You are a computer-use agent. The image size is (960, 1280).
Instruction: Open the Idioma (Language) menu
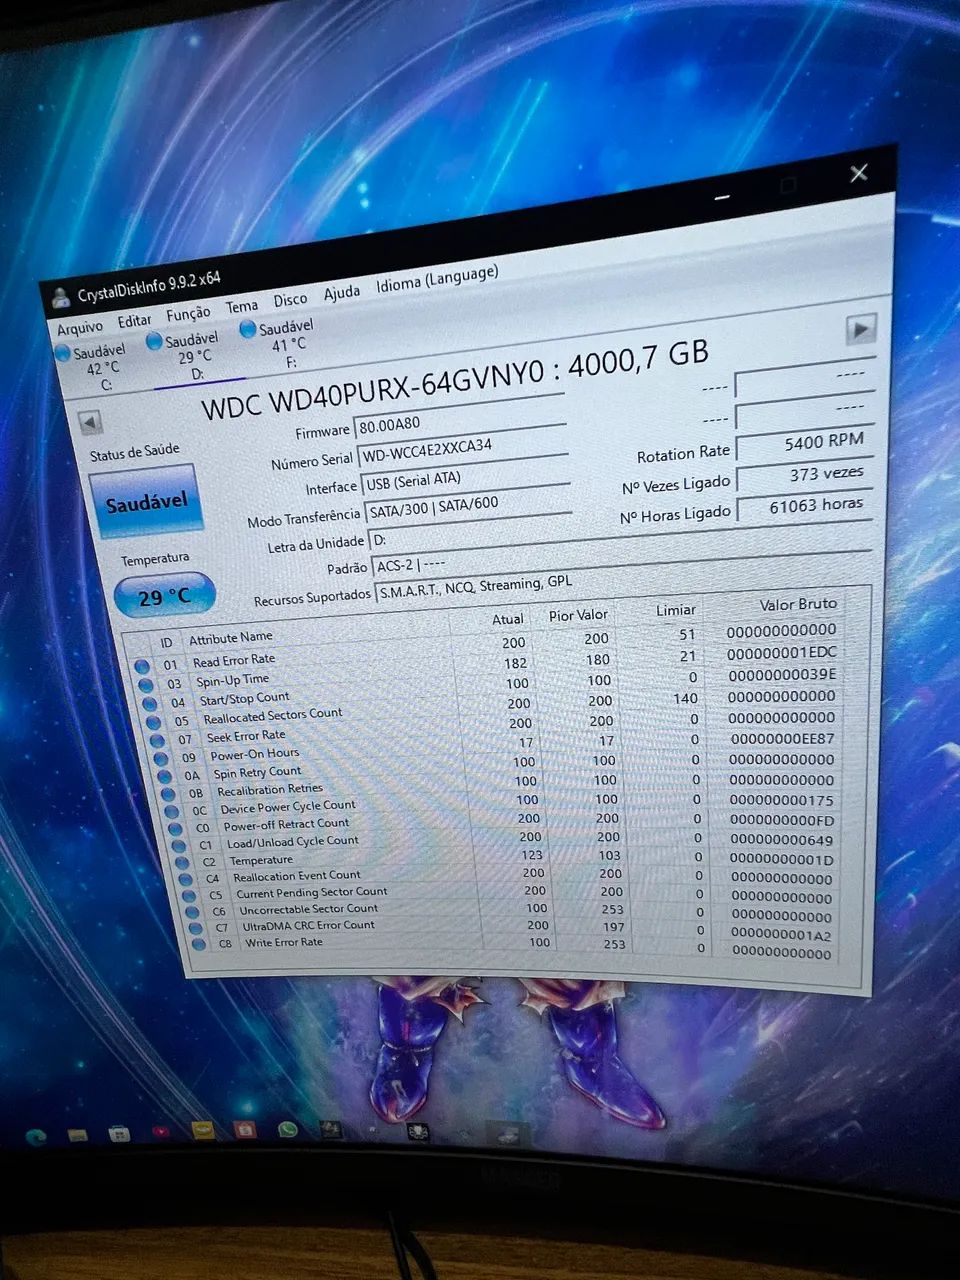(x=437, y=279)
